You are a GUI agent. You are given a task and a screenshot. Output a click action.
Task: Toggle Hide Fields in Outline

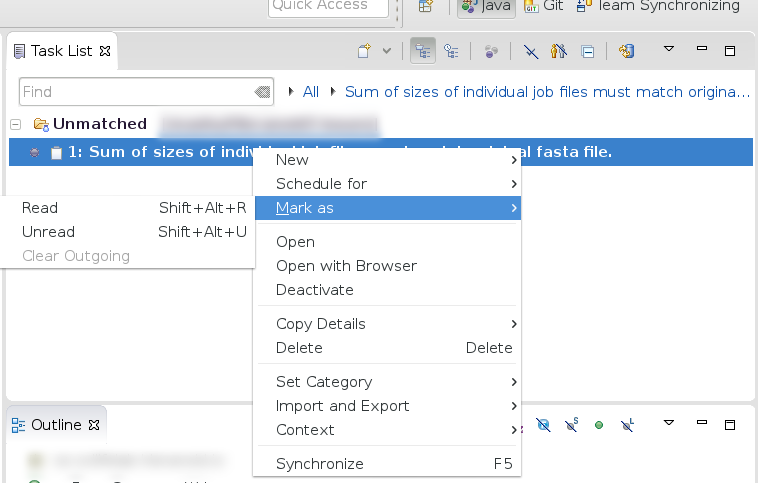[x=543, y=425]
